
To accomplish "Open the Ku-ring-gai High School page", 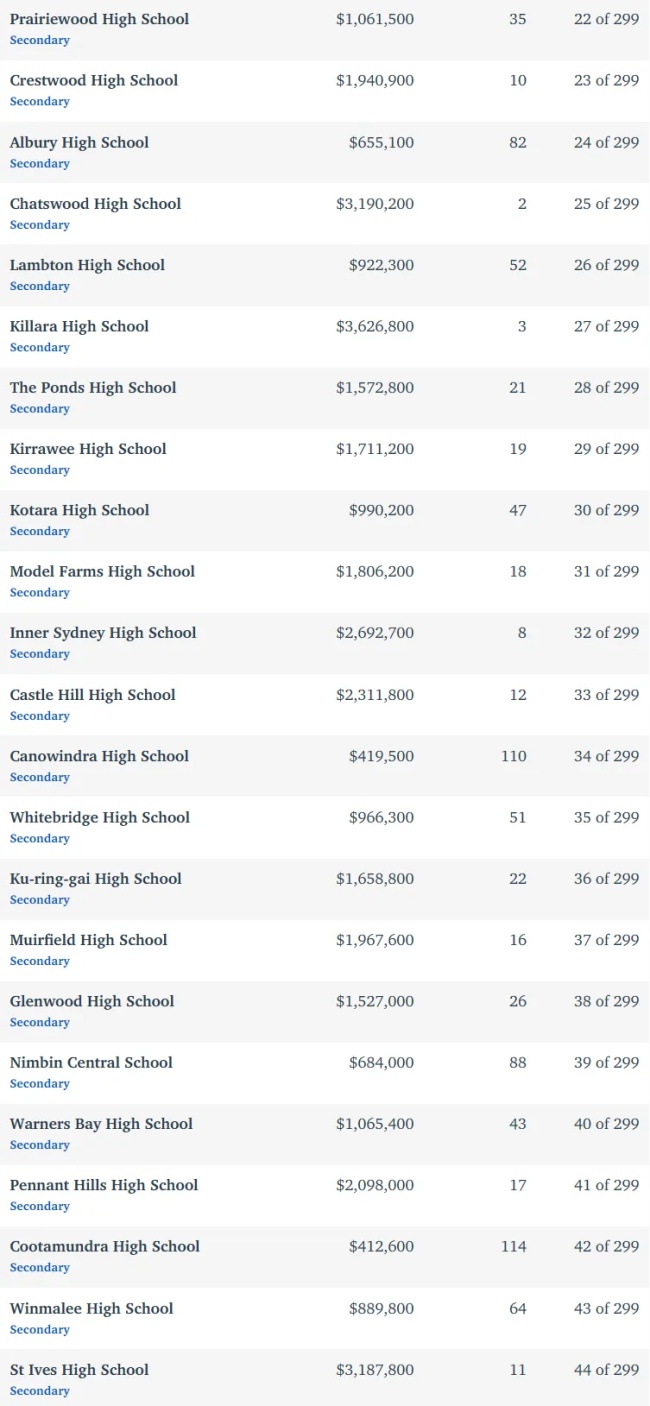I will 96,878.
